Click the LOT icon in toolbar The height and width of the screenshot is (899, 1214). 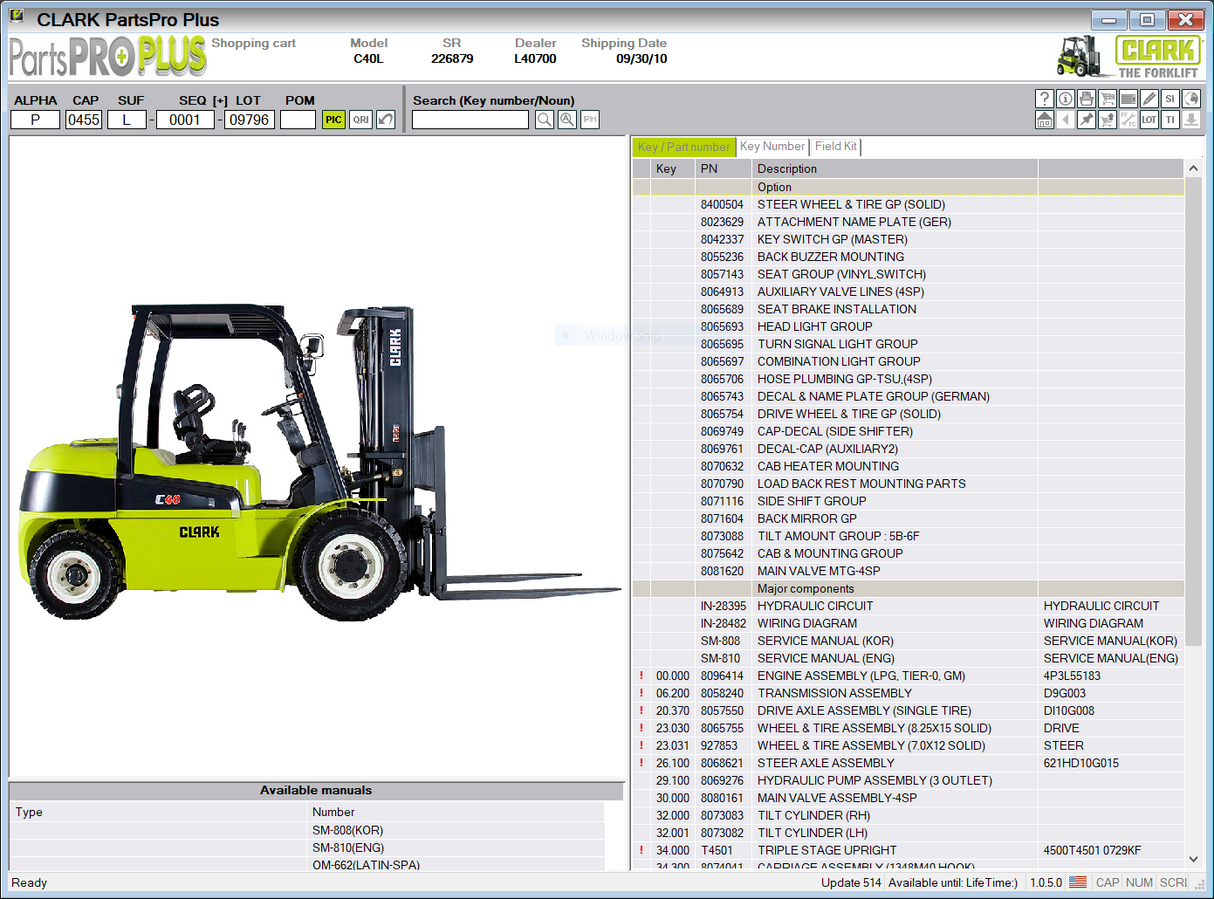click(1149, 119)
